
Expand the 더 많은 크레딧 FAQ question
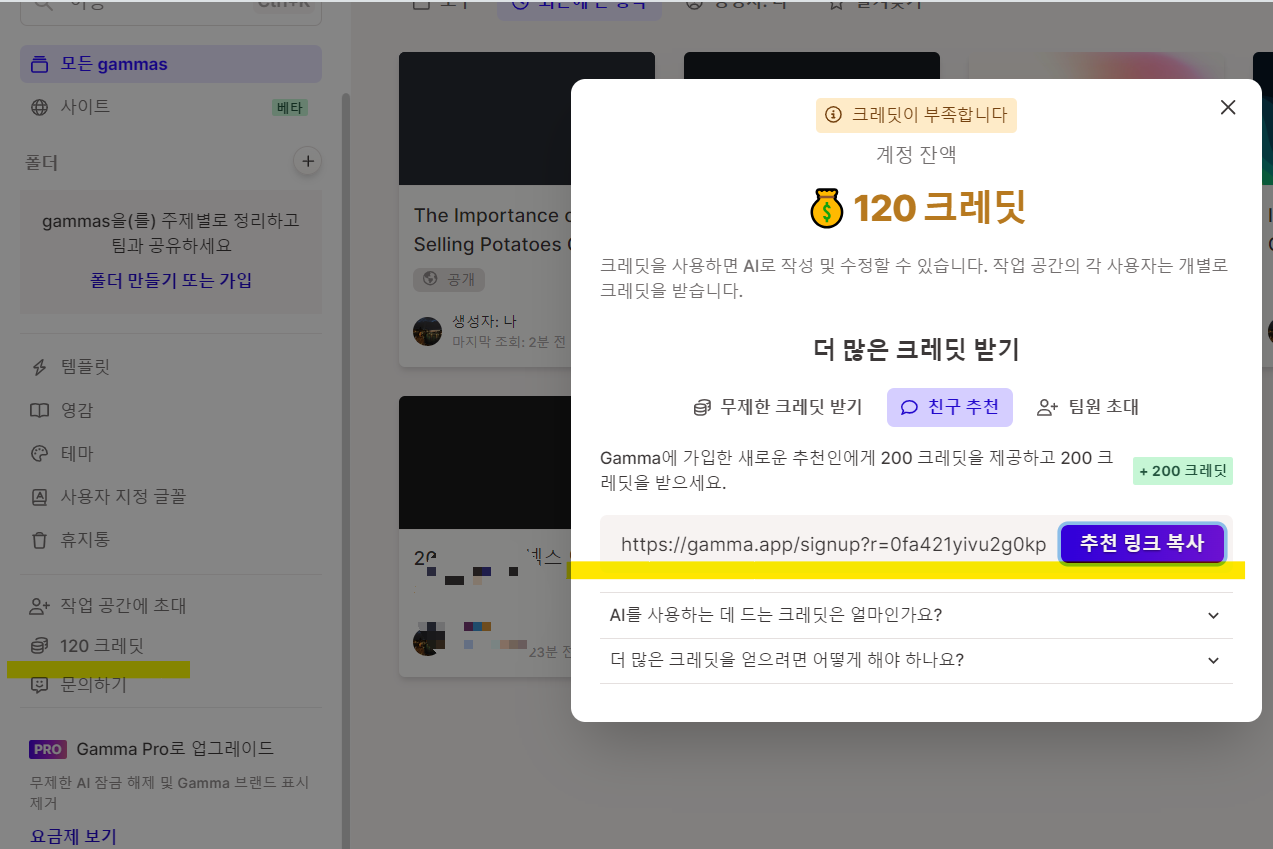pos(916,660)
